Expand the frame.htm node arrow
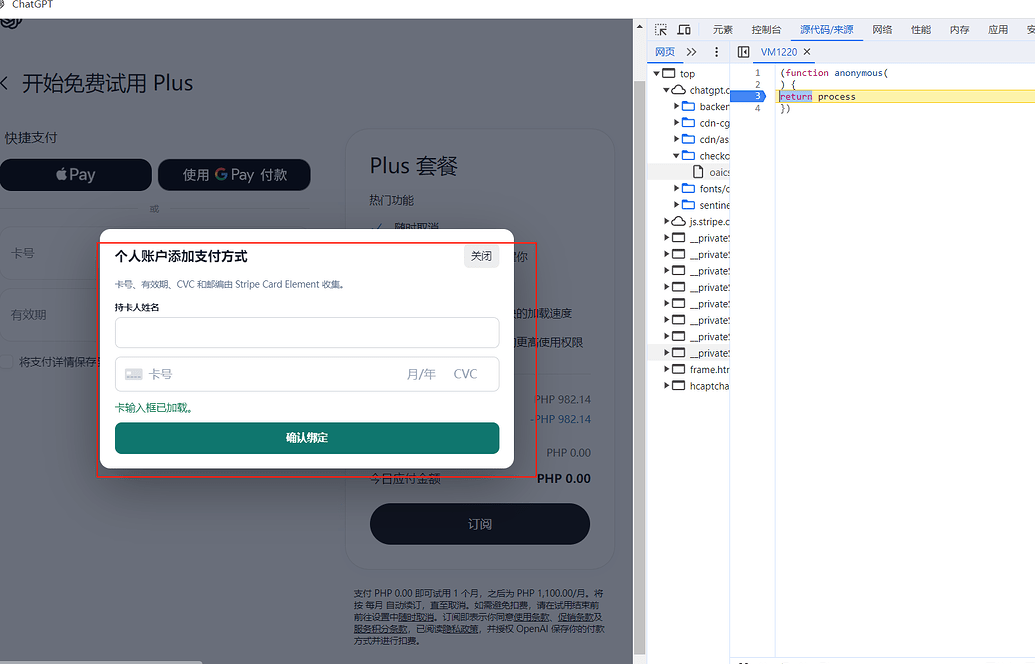 [667, 369]
